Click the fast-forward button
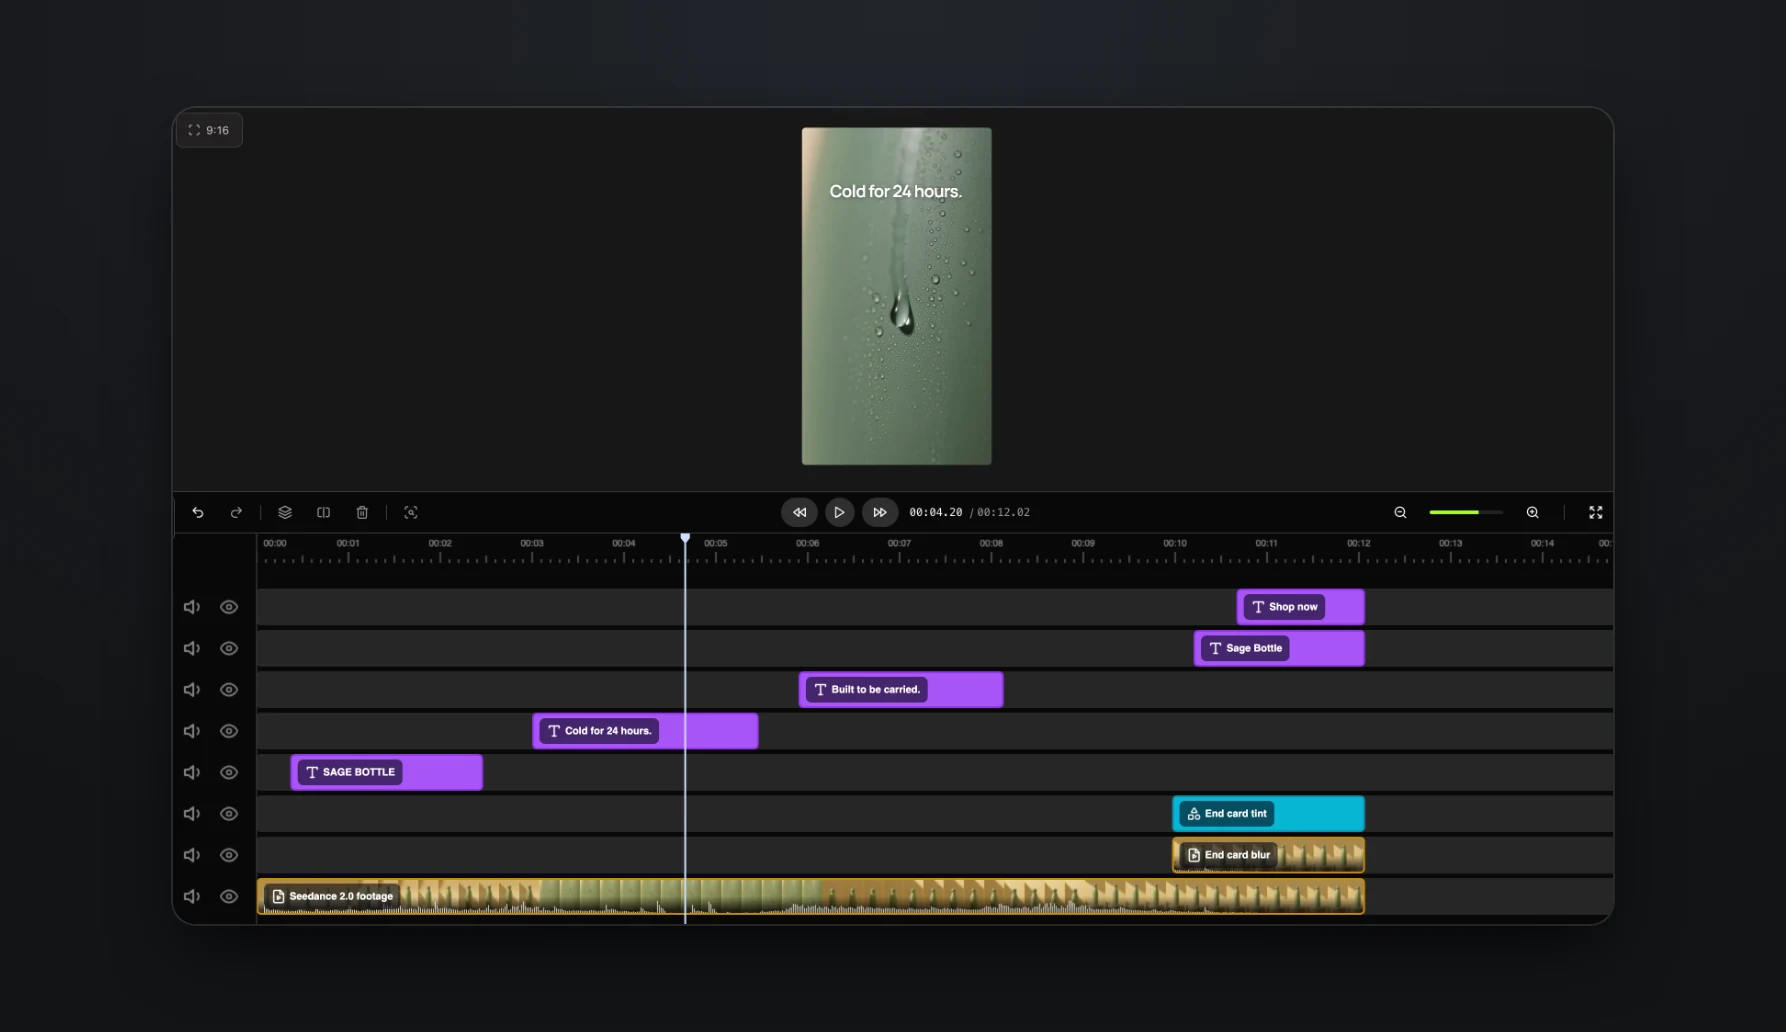Screen dimensions: 1786x1032 click(x=880, y=512)
